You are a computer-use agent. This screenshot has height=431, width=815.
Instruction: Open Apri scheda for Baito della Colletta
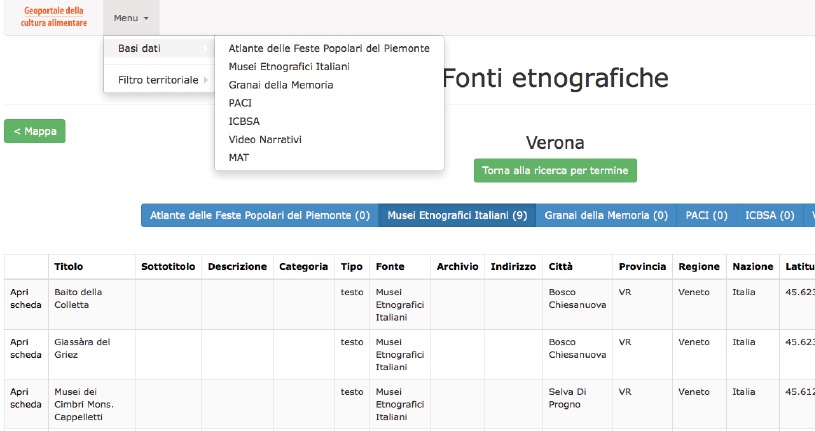point(25,298)
